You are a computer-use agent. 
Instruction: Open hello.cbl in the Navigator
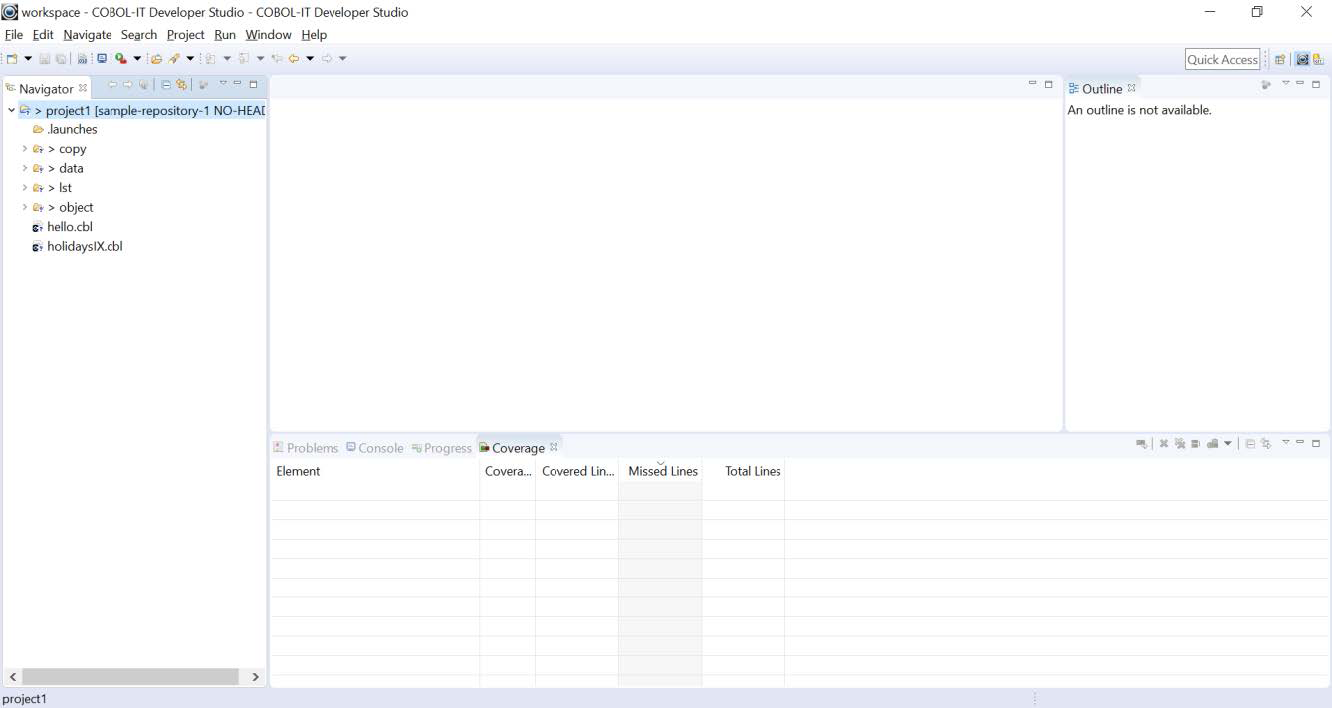[x=69, y=227]
